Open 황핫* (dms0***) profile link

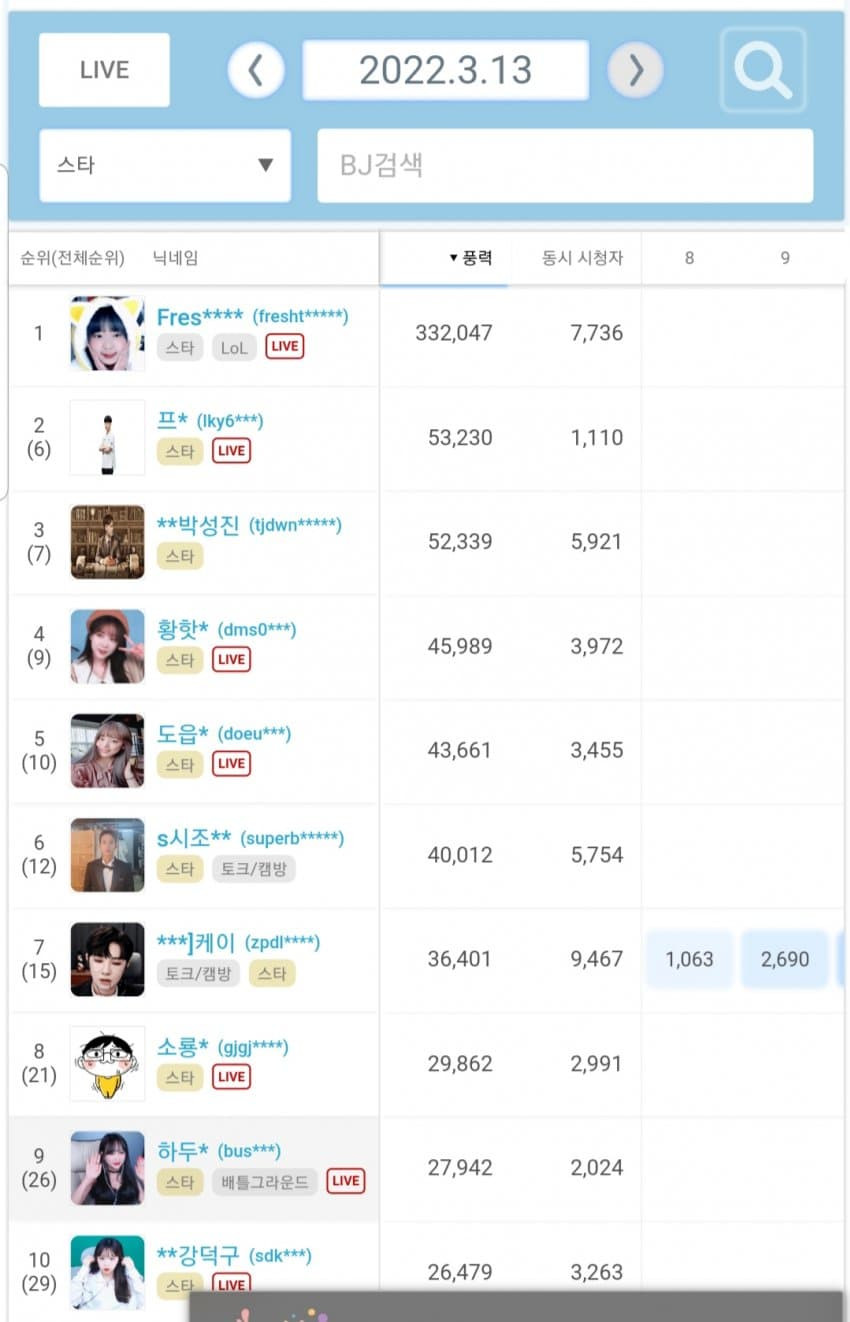click(227, 630)
